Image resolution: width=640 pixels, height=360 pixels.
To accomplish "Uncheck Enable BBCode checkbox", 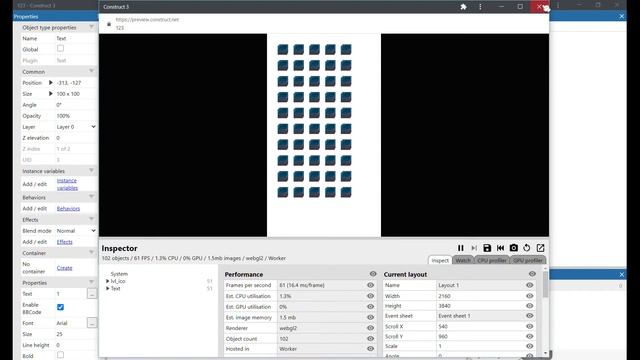I will (x=60, y=307).
